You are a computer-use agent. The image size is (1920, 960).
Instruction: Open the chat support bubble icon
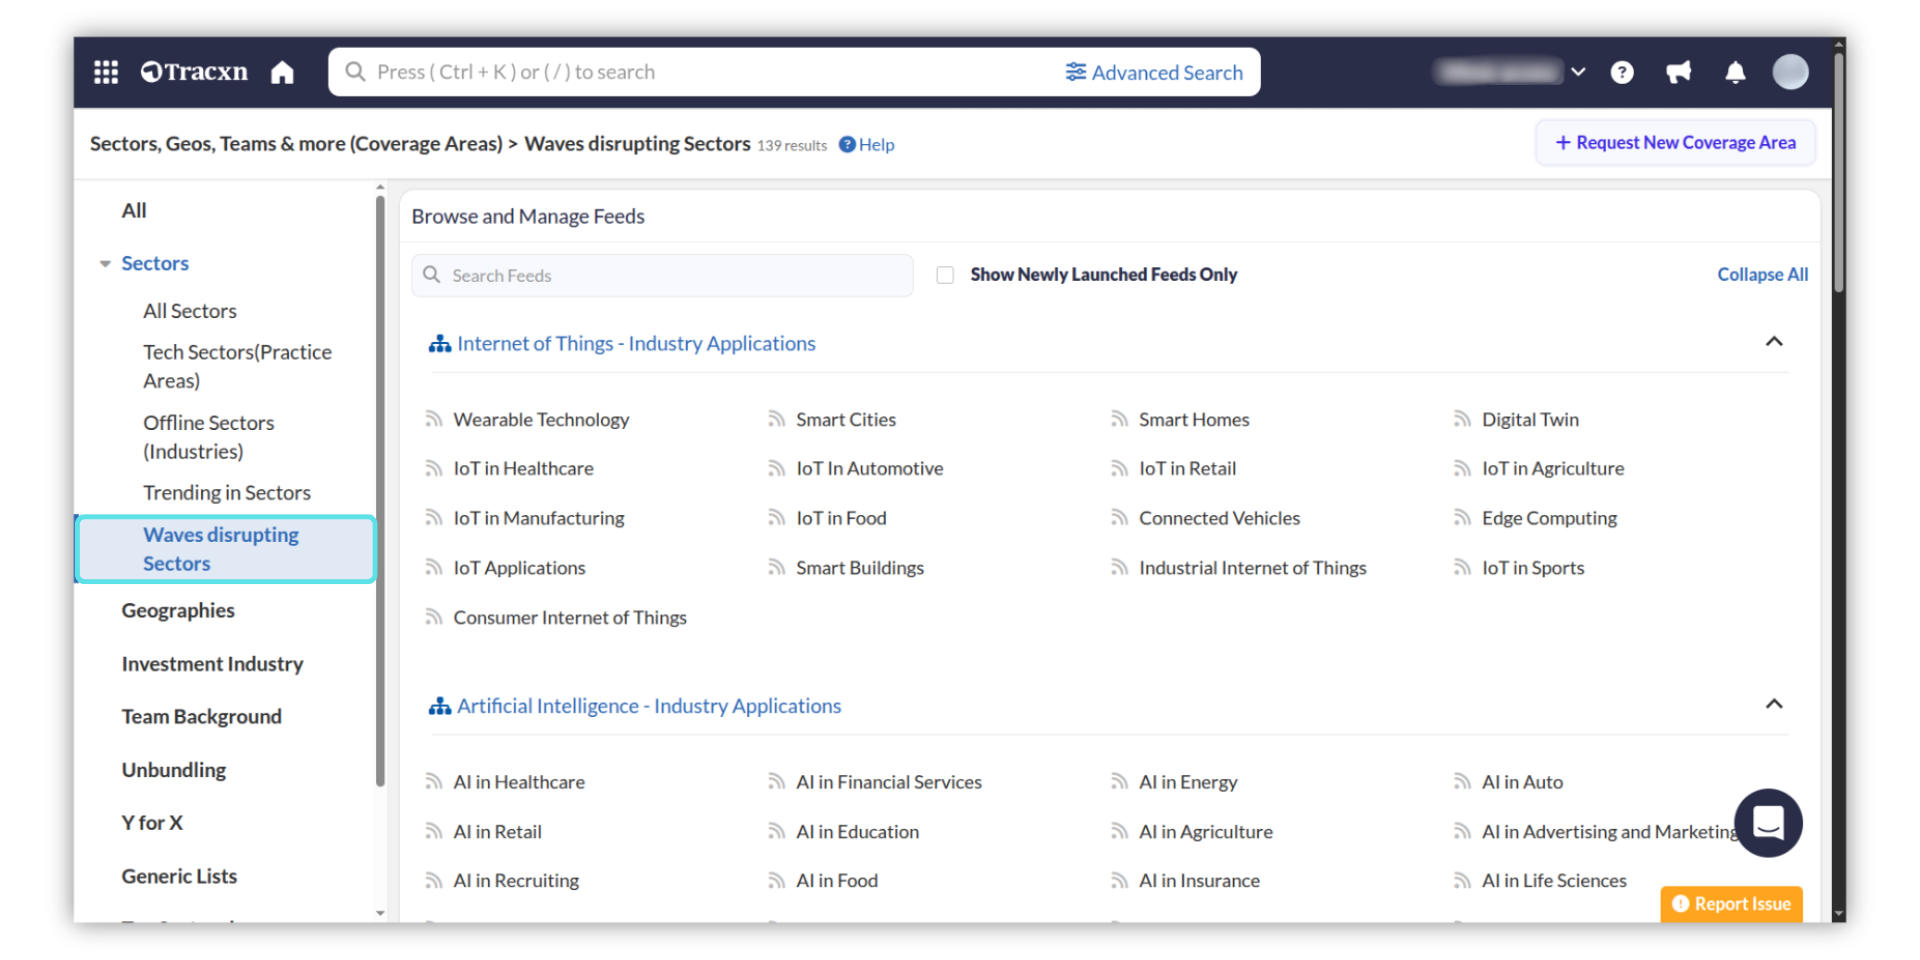pyautogui.click(x=1767, y=823)
